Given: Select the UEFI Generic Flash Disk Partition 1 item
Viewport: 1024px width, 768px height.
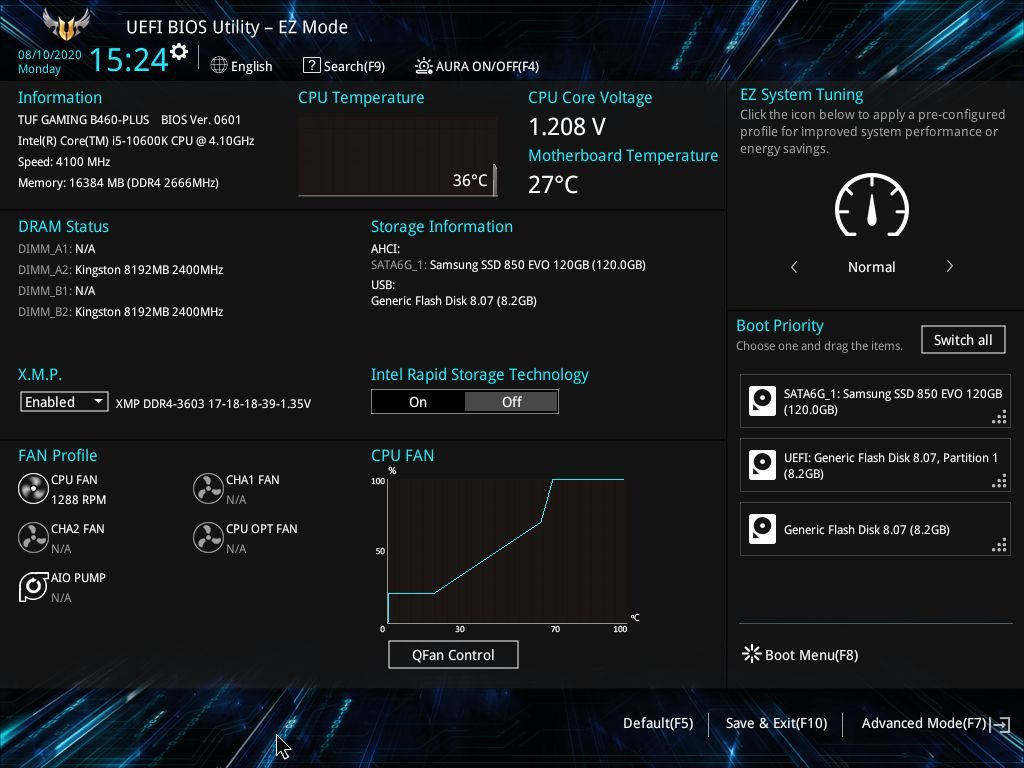Looking at the screenshot, I should 875,465.
